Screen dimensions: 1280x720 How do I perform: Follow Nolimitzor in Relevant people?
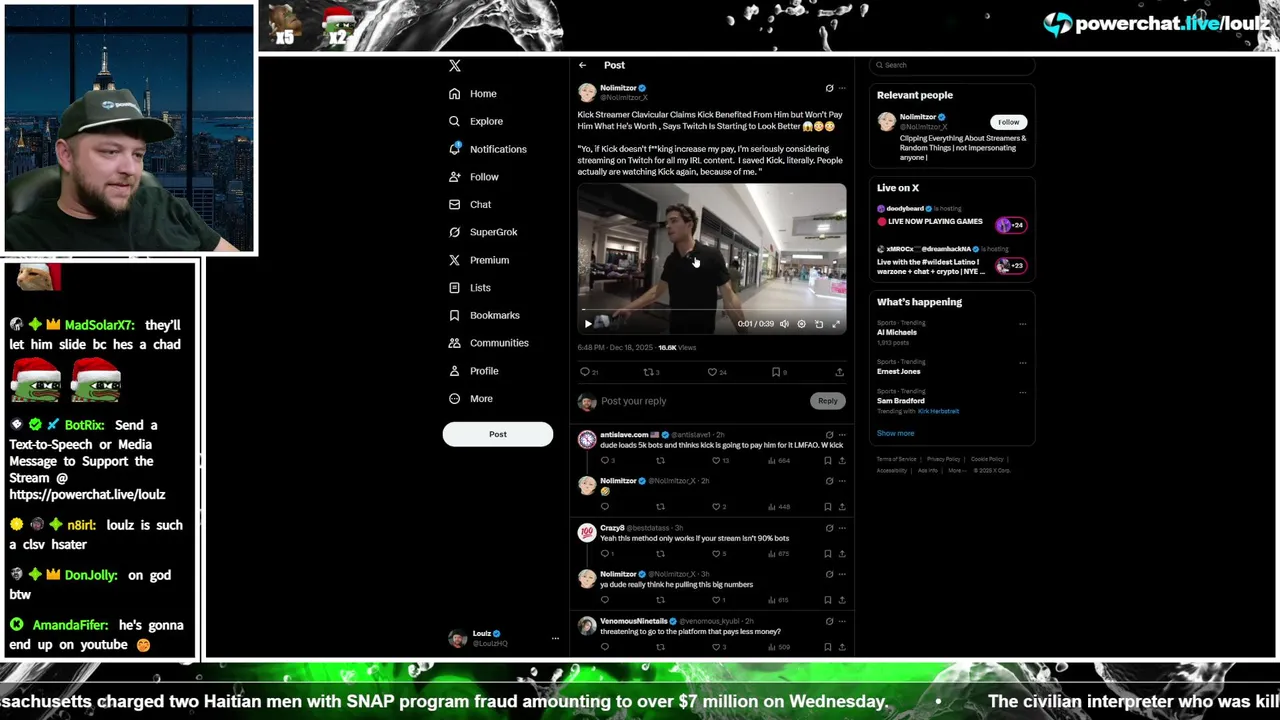coord(1008,122)
